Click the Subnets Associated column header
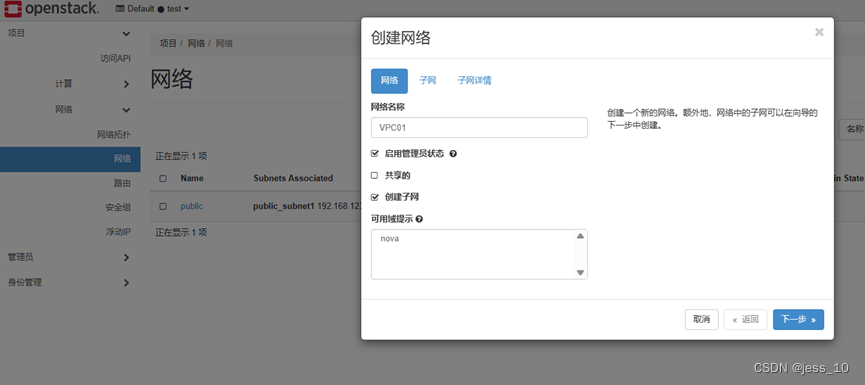This screenshot has width=865, height=385. 293,178
